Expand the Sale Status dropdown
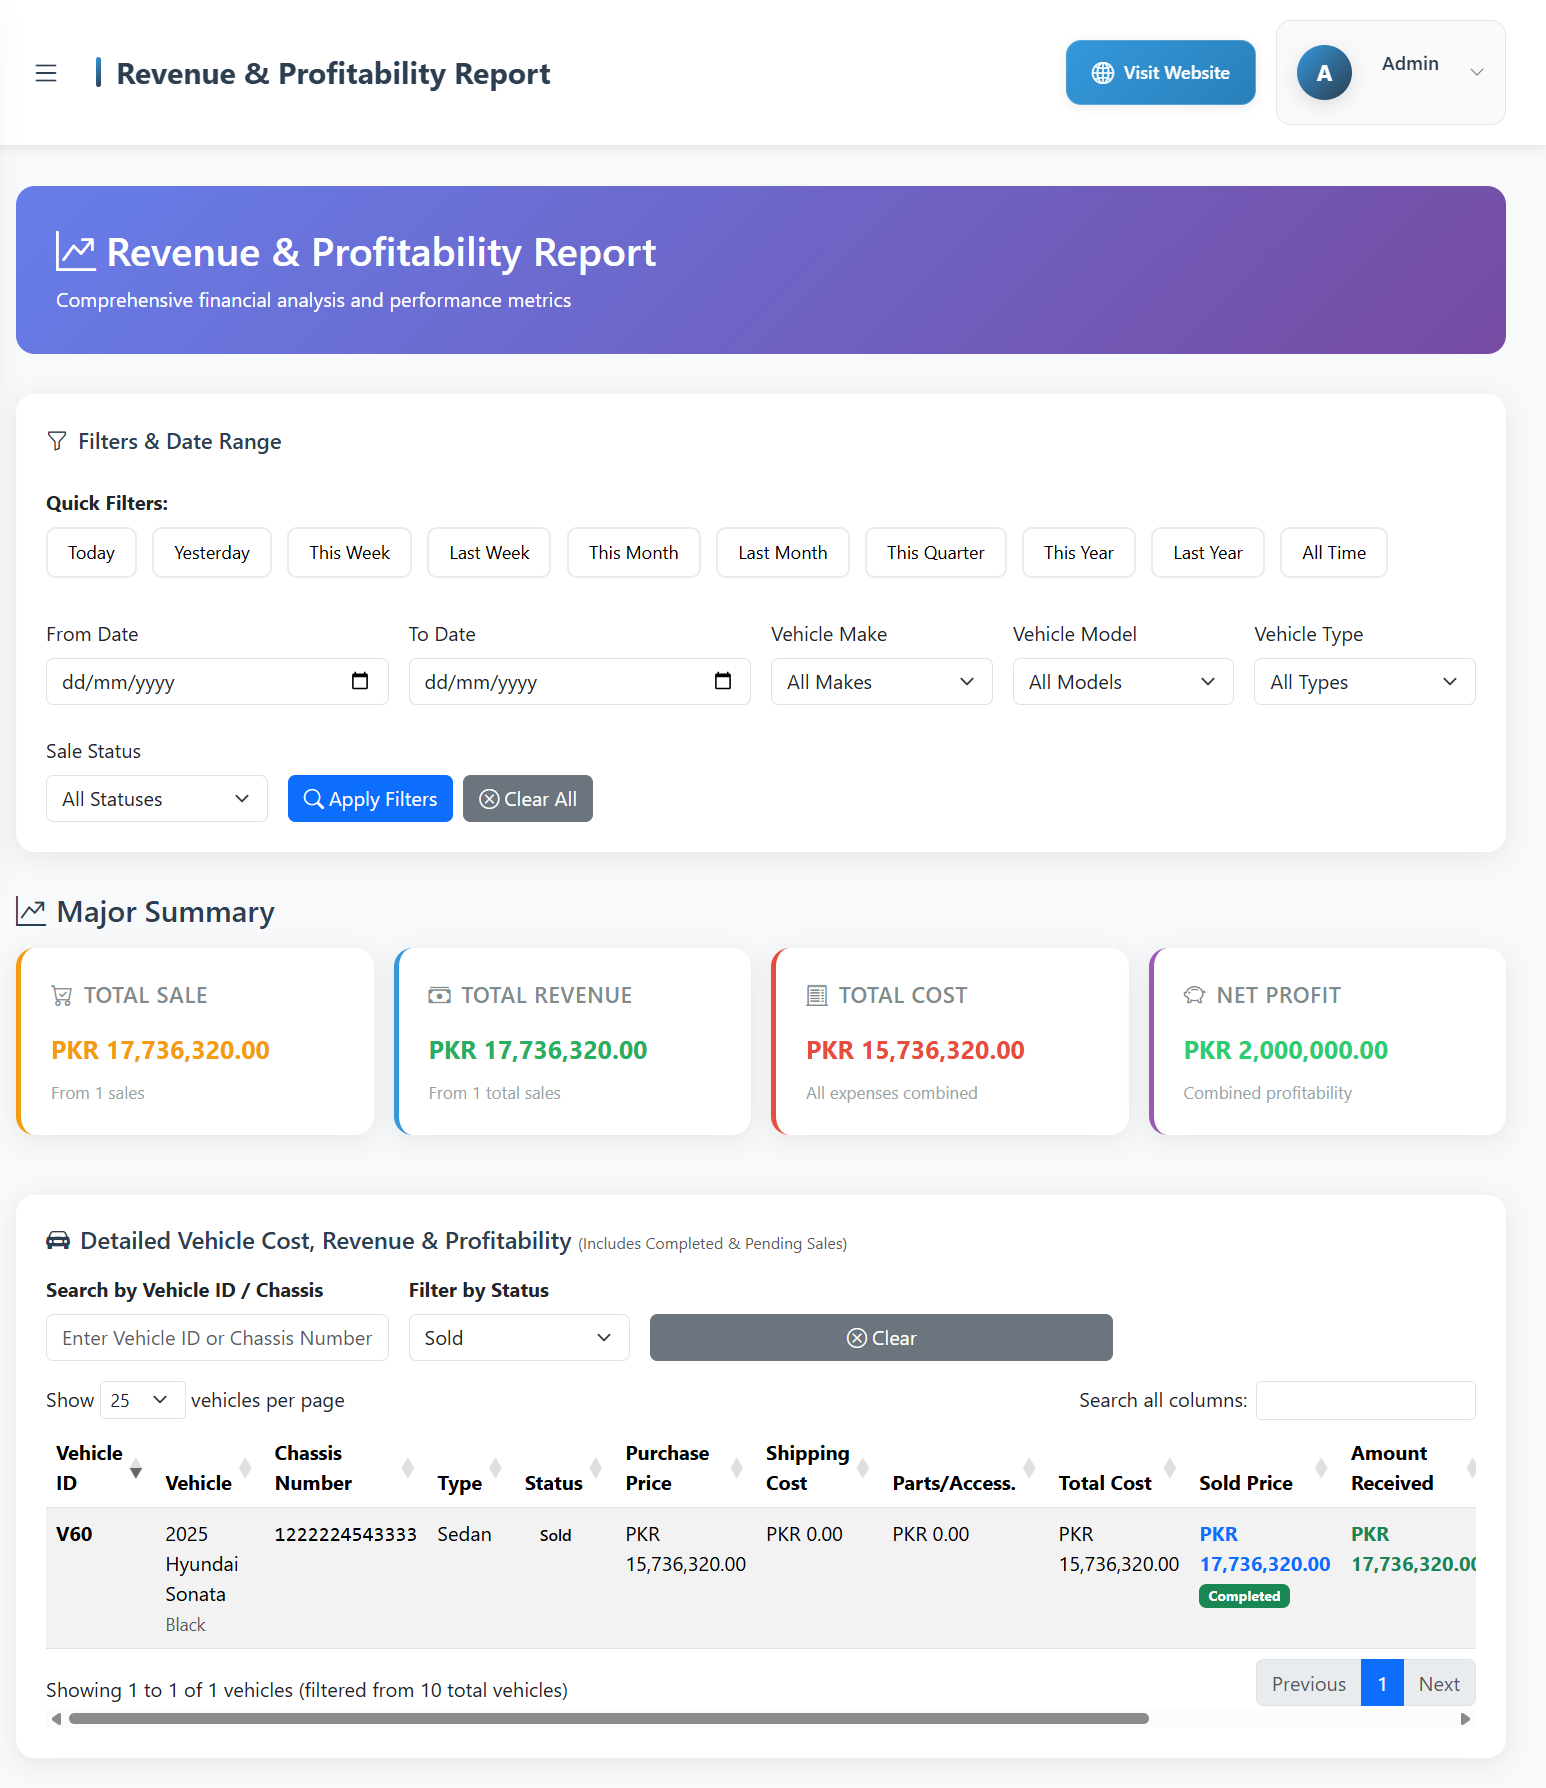The height and width of the screenshot is (1788, 1546). [156, 799]
